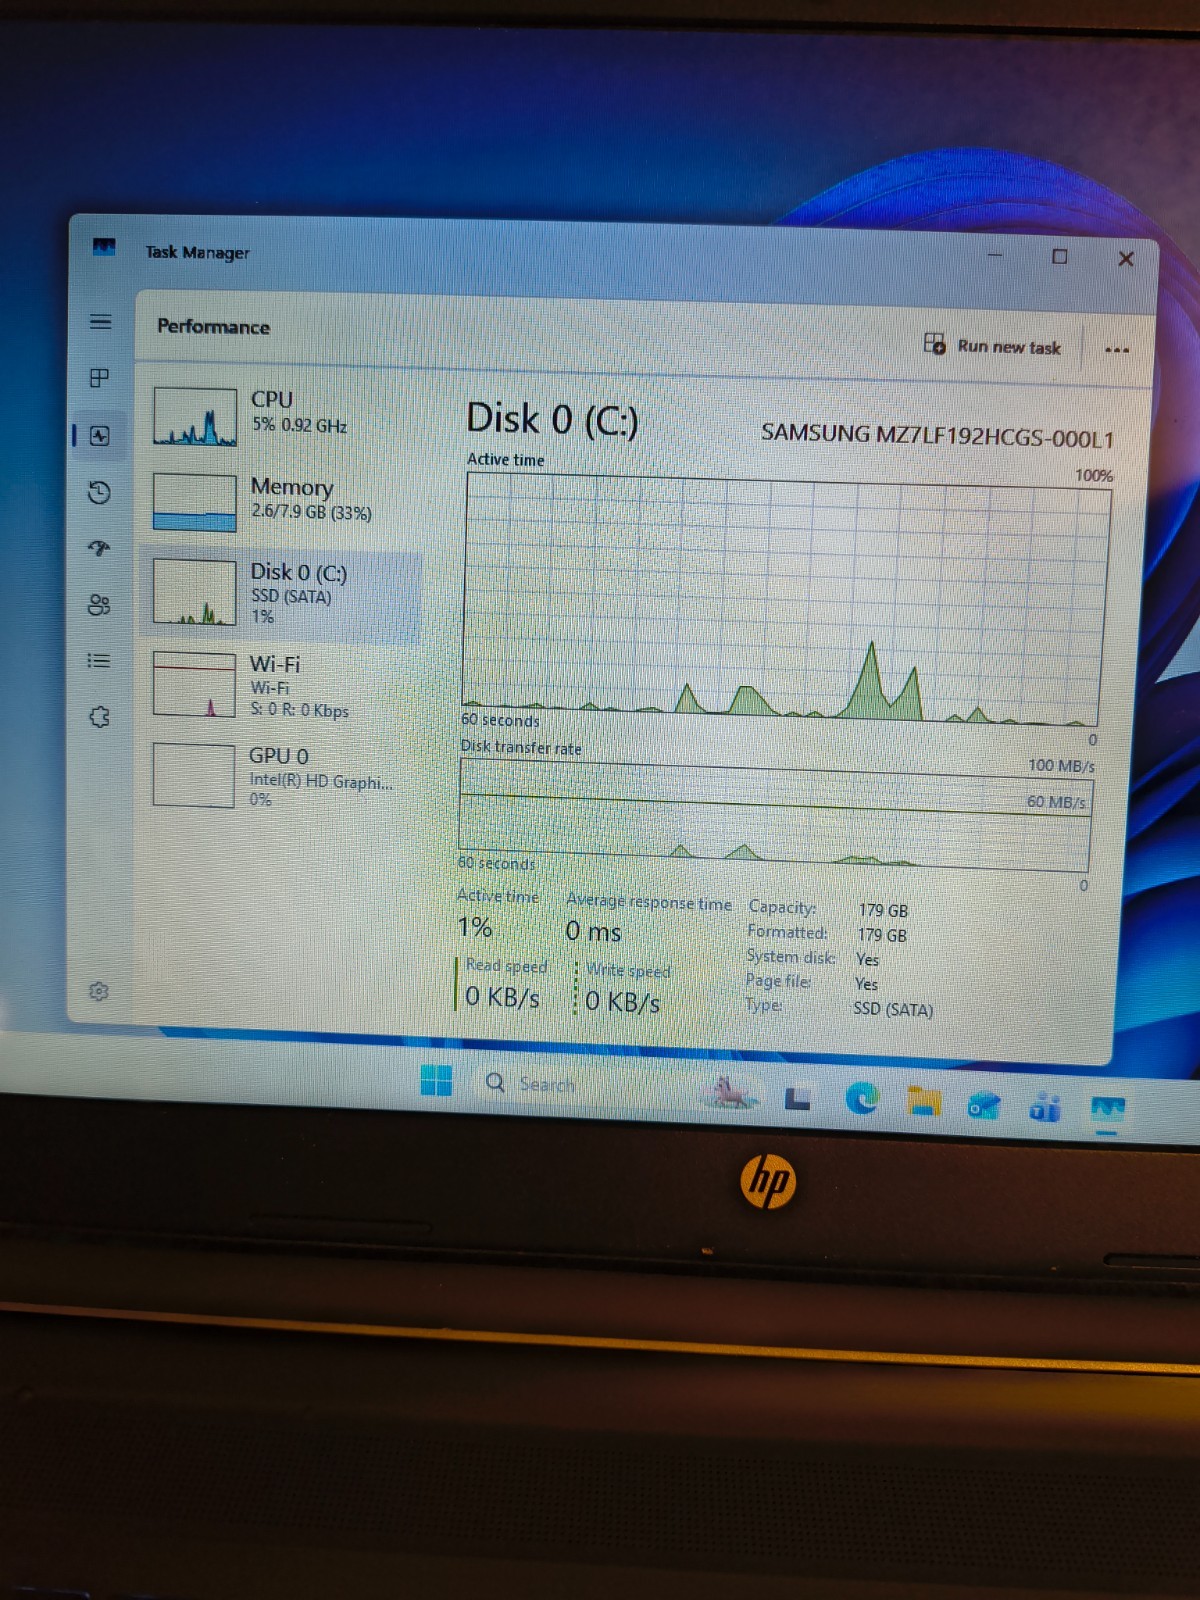Open File Explorer from the taskbar
The height and width of the screenshot is (1600, 1200).
point(923,1102)
